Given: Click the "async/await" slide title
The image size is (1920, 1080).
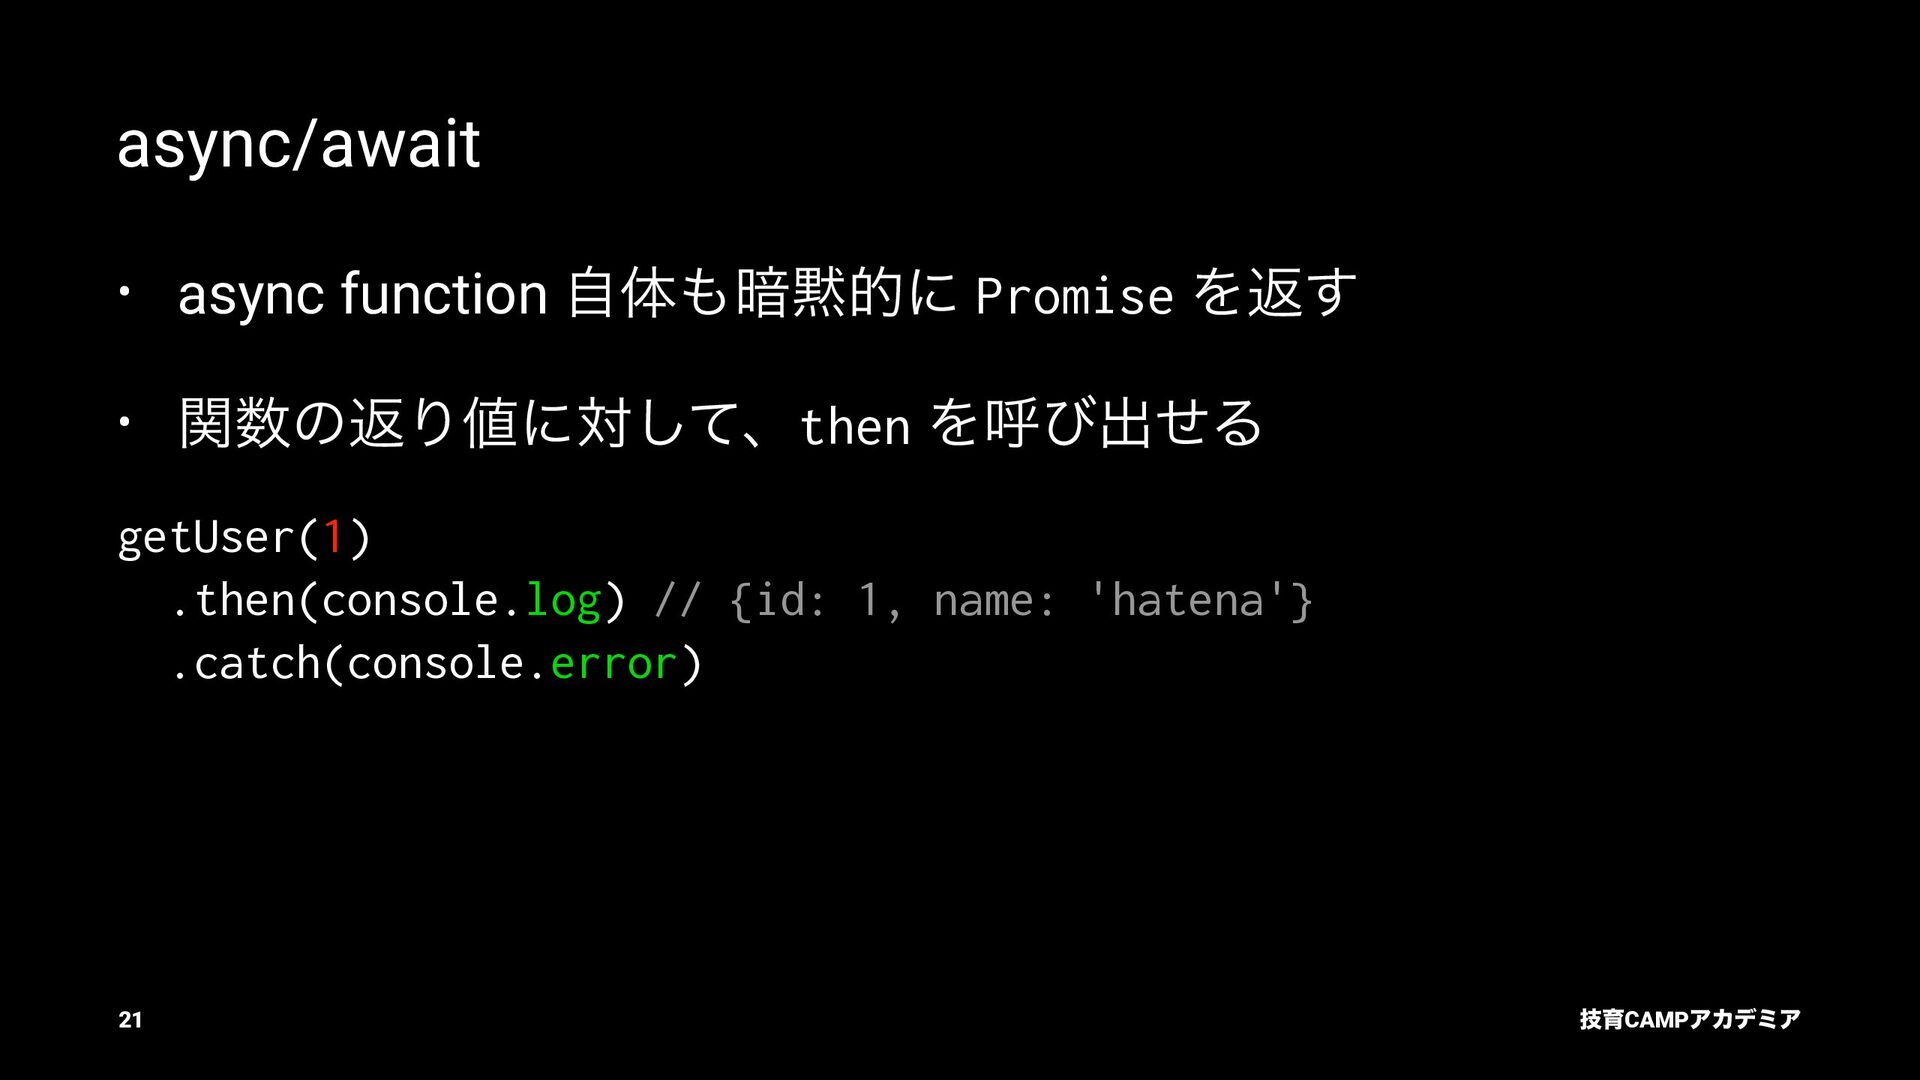Looking at the screenshot, I should (298, 144).
